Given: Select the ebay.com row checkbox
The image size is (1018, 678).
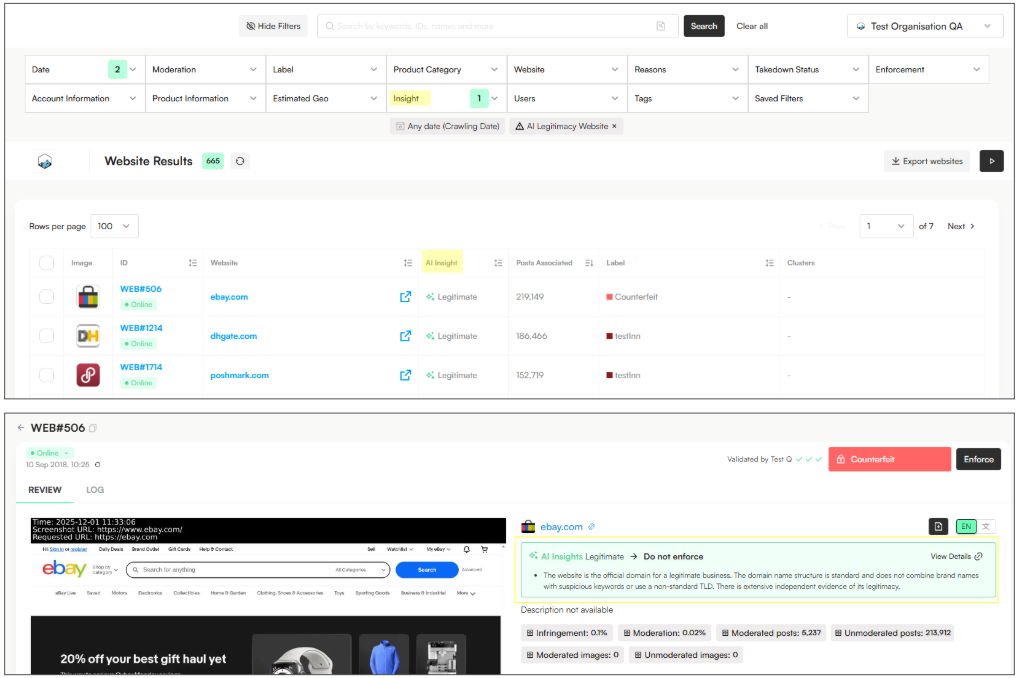Looking at the screenshot, I should pos(46,297).
